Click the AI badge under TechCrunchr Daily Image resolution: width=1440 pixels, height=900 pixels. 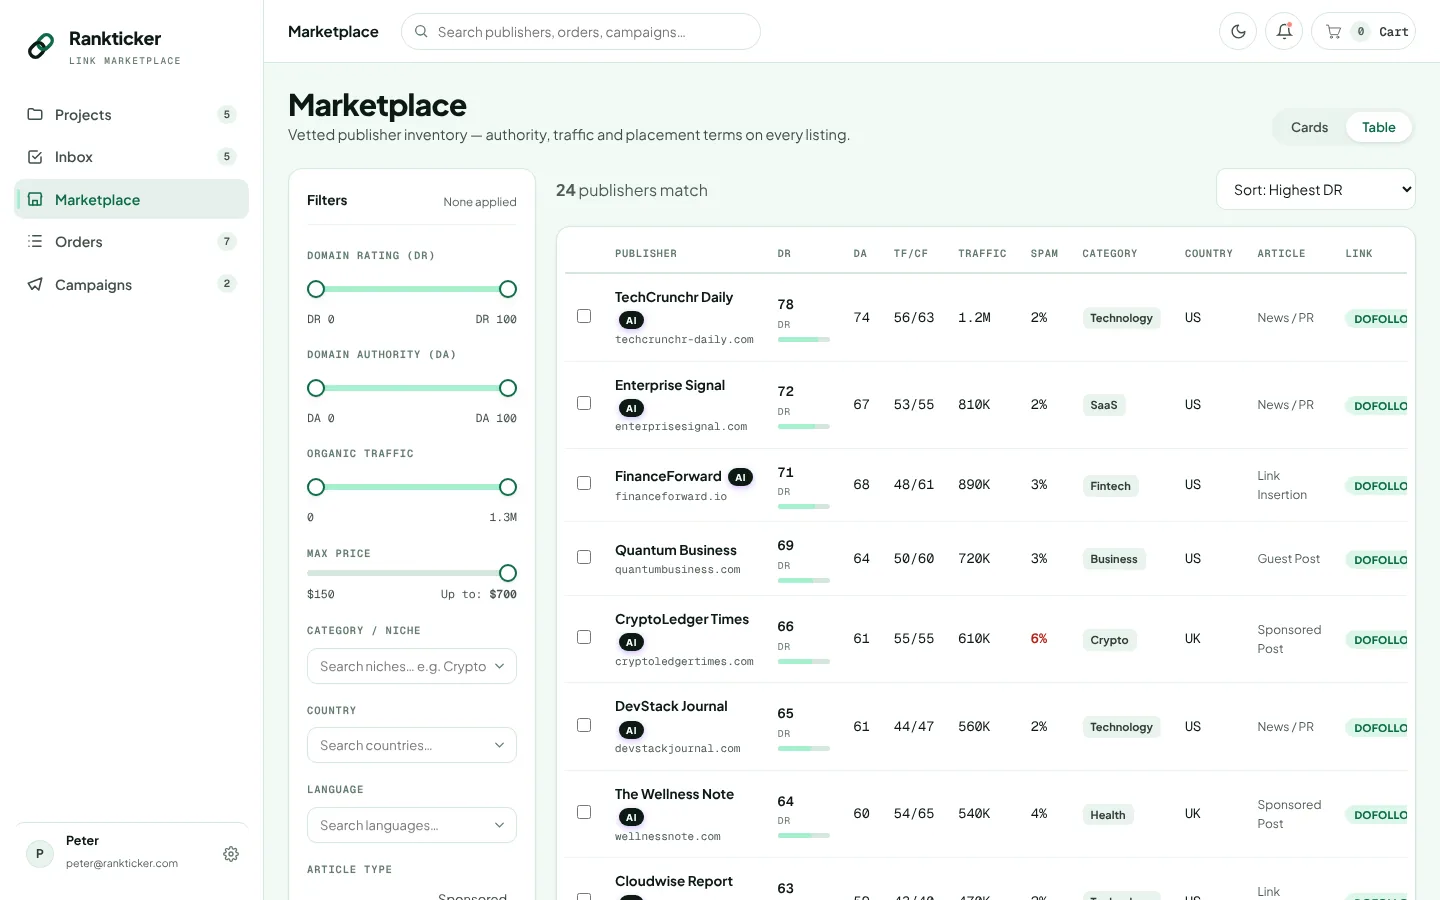[631, 320]
